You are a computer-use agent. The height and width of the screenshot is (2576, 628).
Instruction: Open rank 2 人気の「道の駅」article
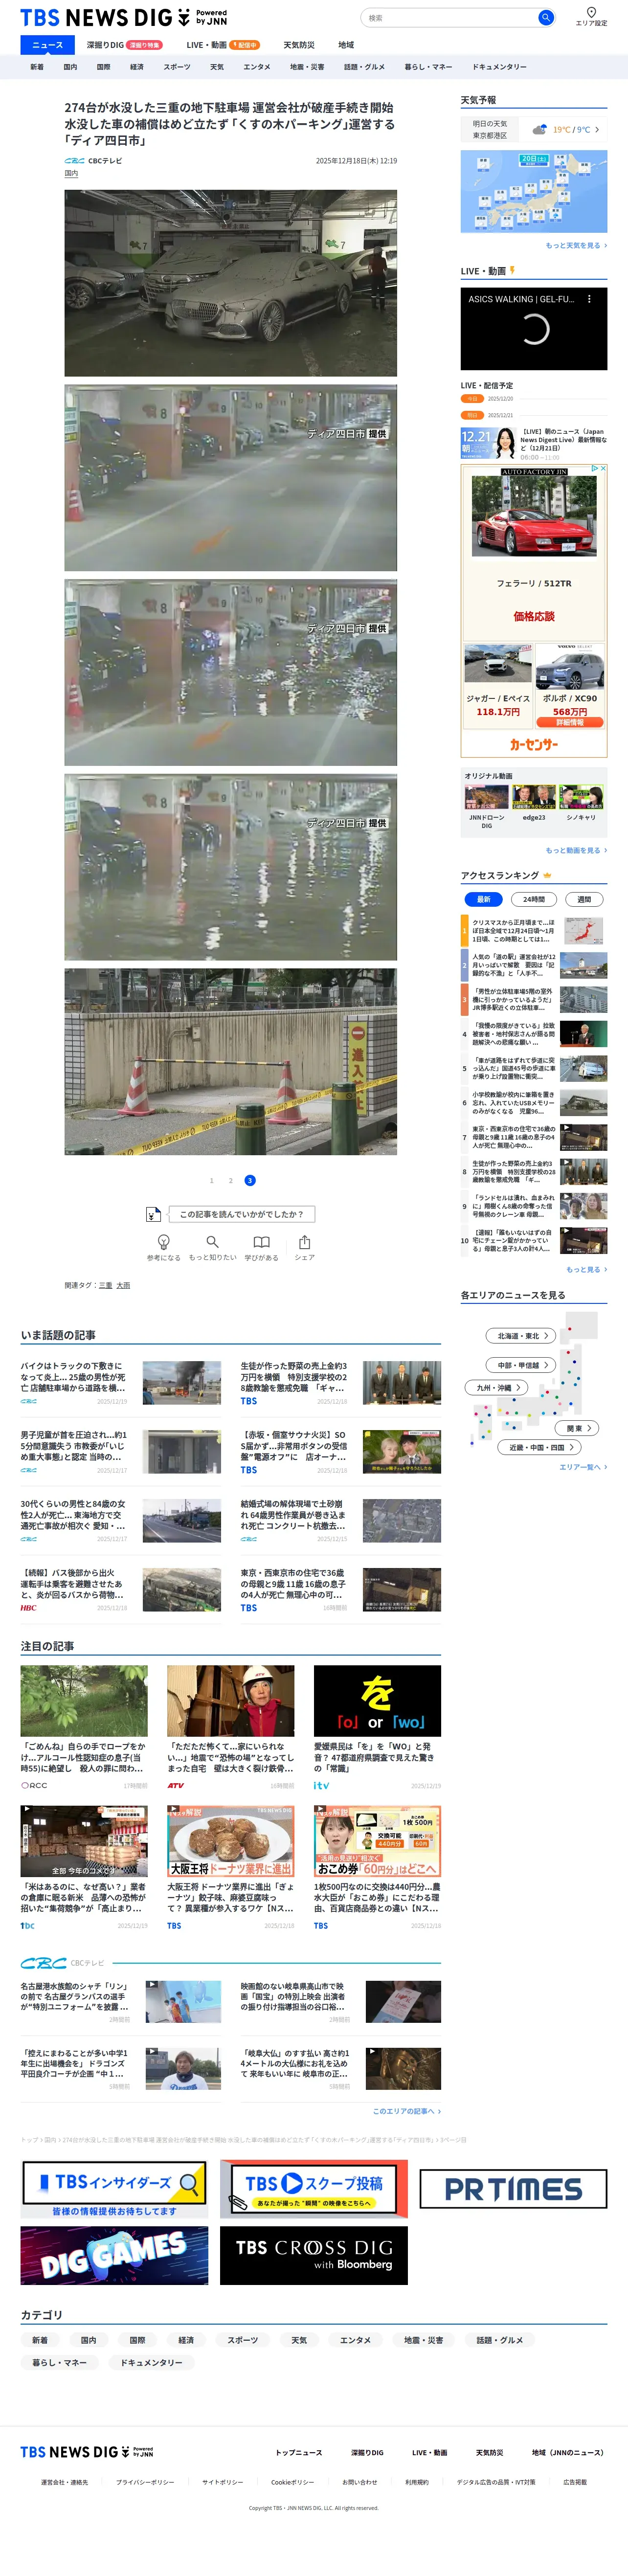pos(534,965)
